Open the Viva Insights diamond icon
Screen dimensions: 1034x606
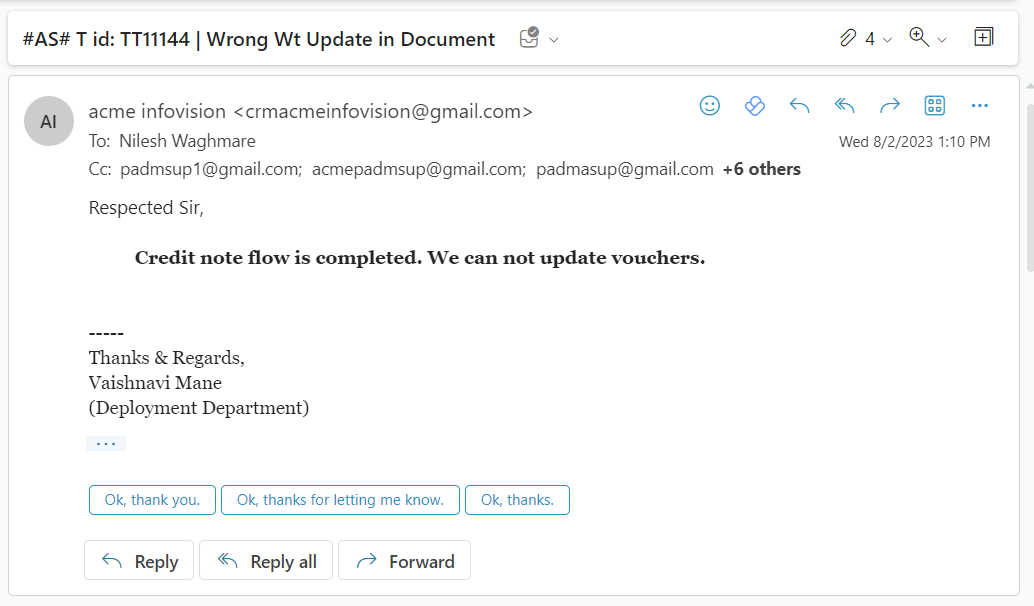click(754, 106)
